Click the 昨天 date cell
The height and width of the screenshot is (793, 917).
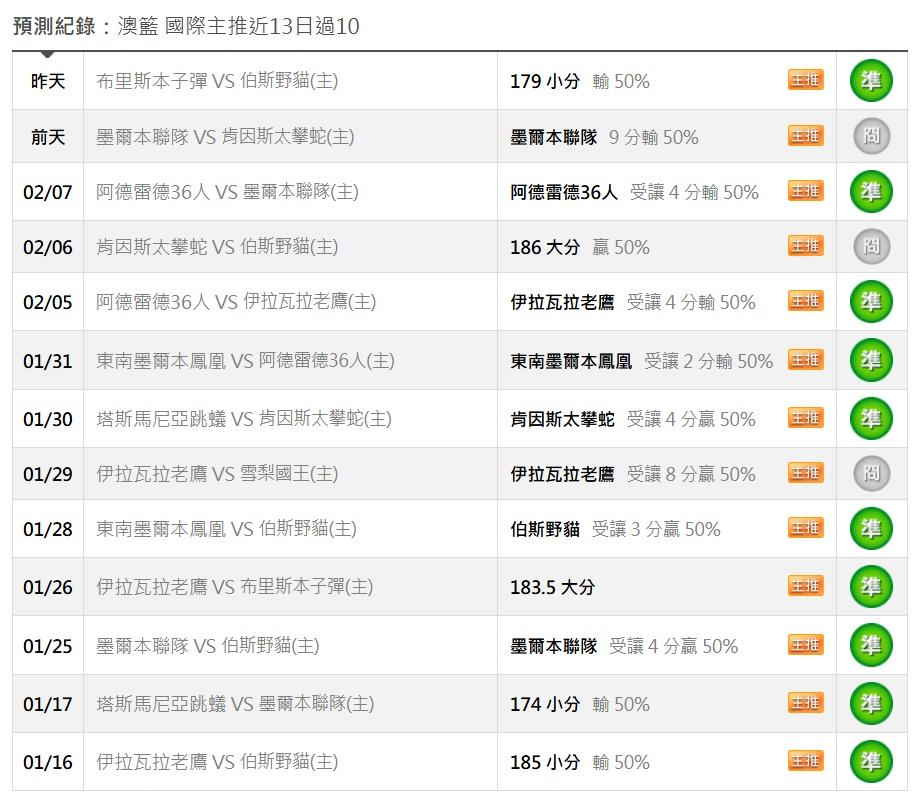(48, 81)
